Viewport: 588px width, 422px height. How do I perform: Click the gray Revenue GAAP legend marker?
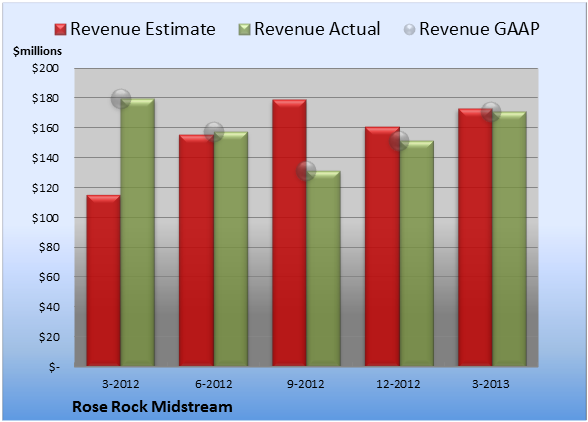pyautogui.click(x=410, y=30)
